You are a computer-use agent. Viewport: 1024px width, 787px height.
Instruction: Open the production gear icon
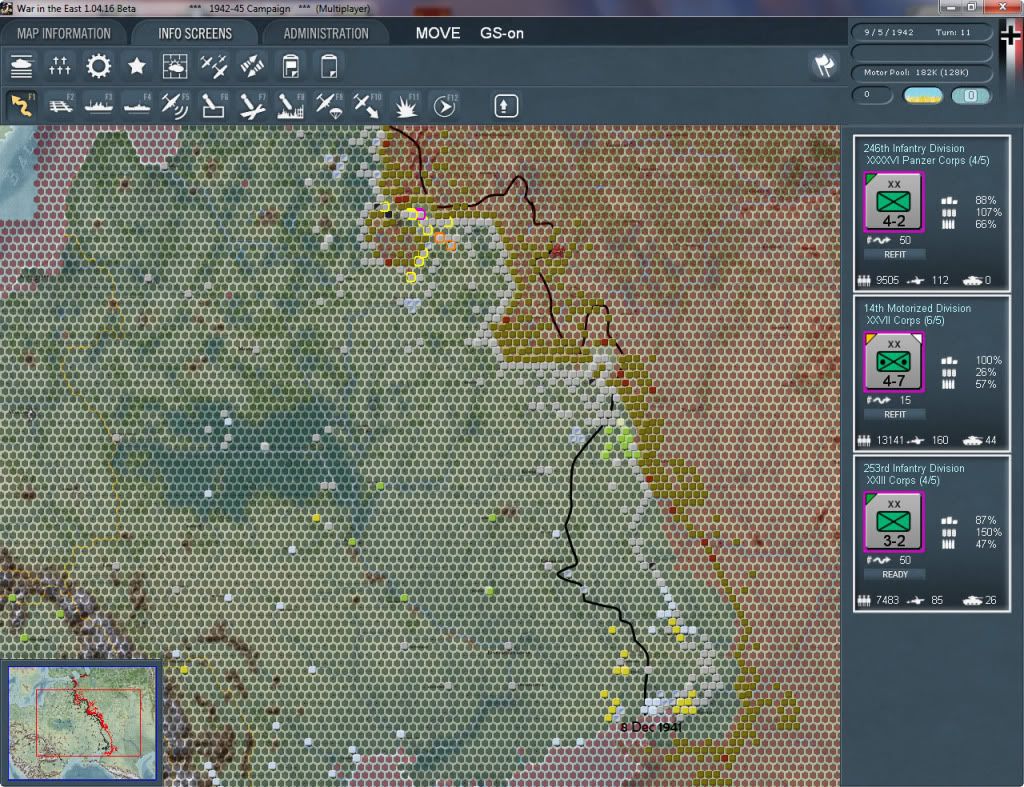pyautogui.click(x=99, y=67)
